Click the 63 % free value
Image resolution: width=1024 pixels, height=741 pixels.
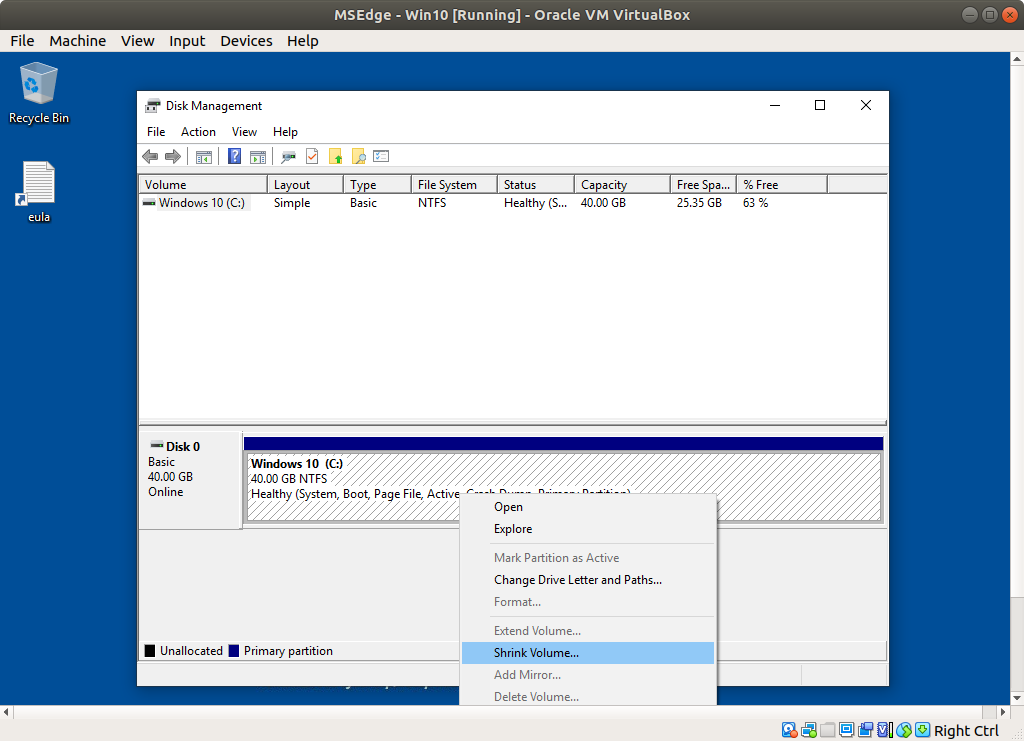(756, 203)
